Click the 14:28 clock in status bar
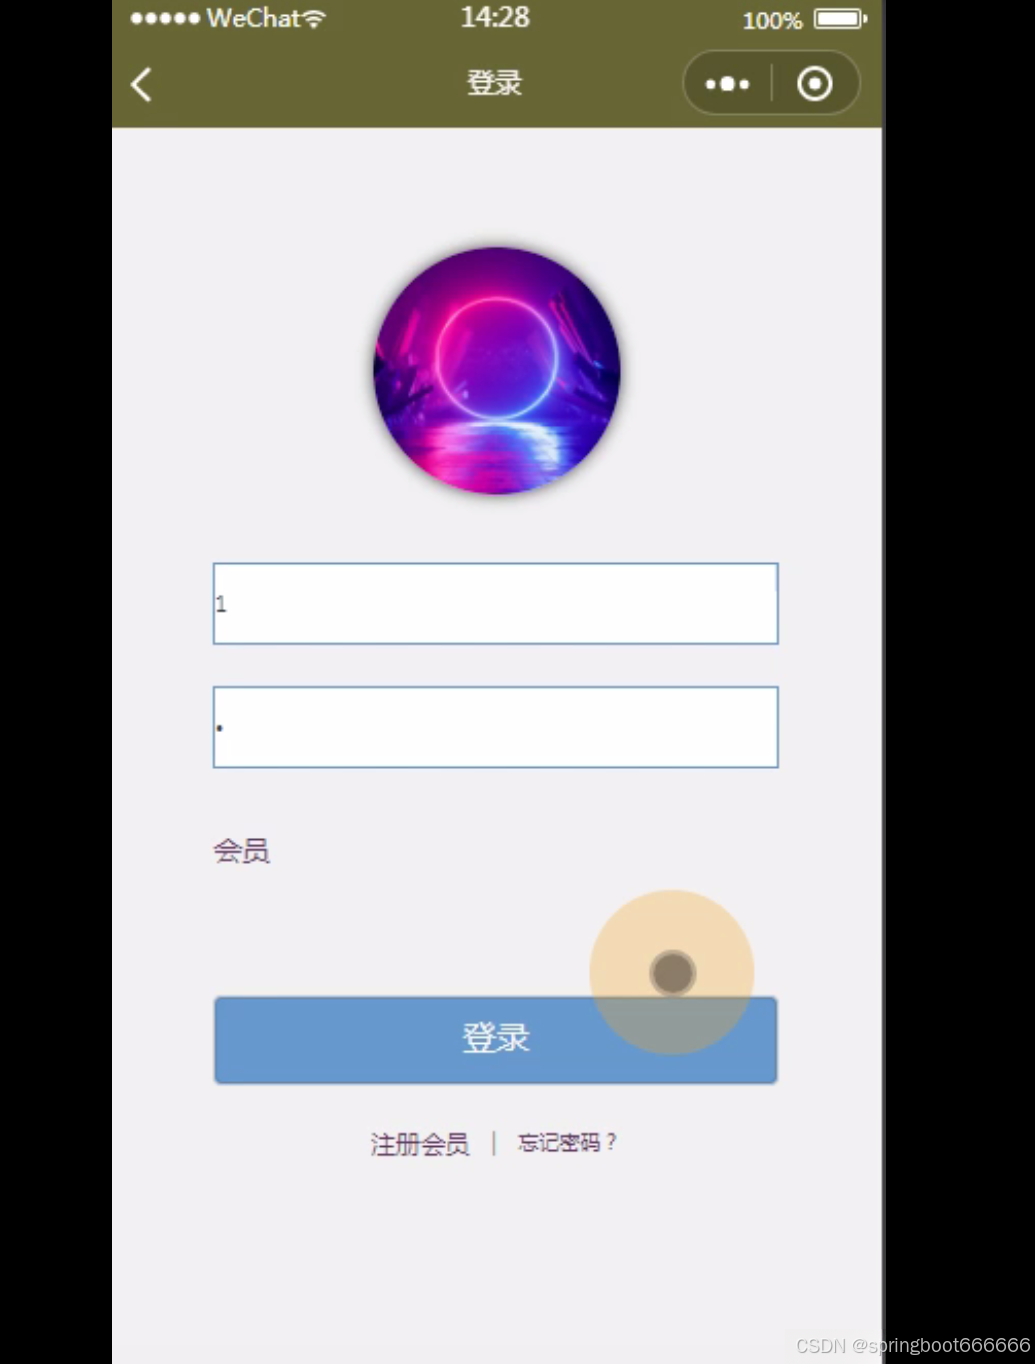 (495, 17)
